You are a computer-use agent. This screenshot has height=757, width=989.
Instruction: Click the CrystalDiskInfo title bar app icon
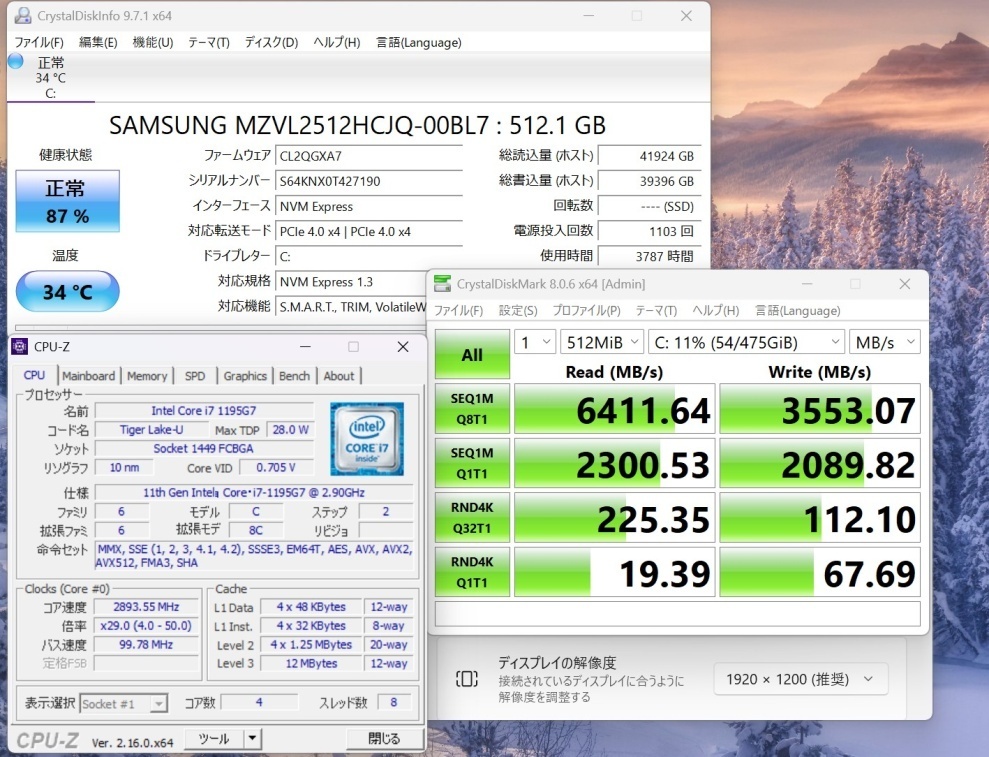click(23, 15)
